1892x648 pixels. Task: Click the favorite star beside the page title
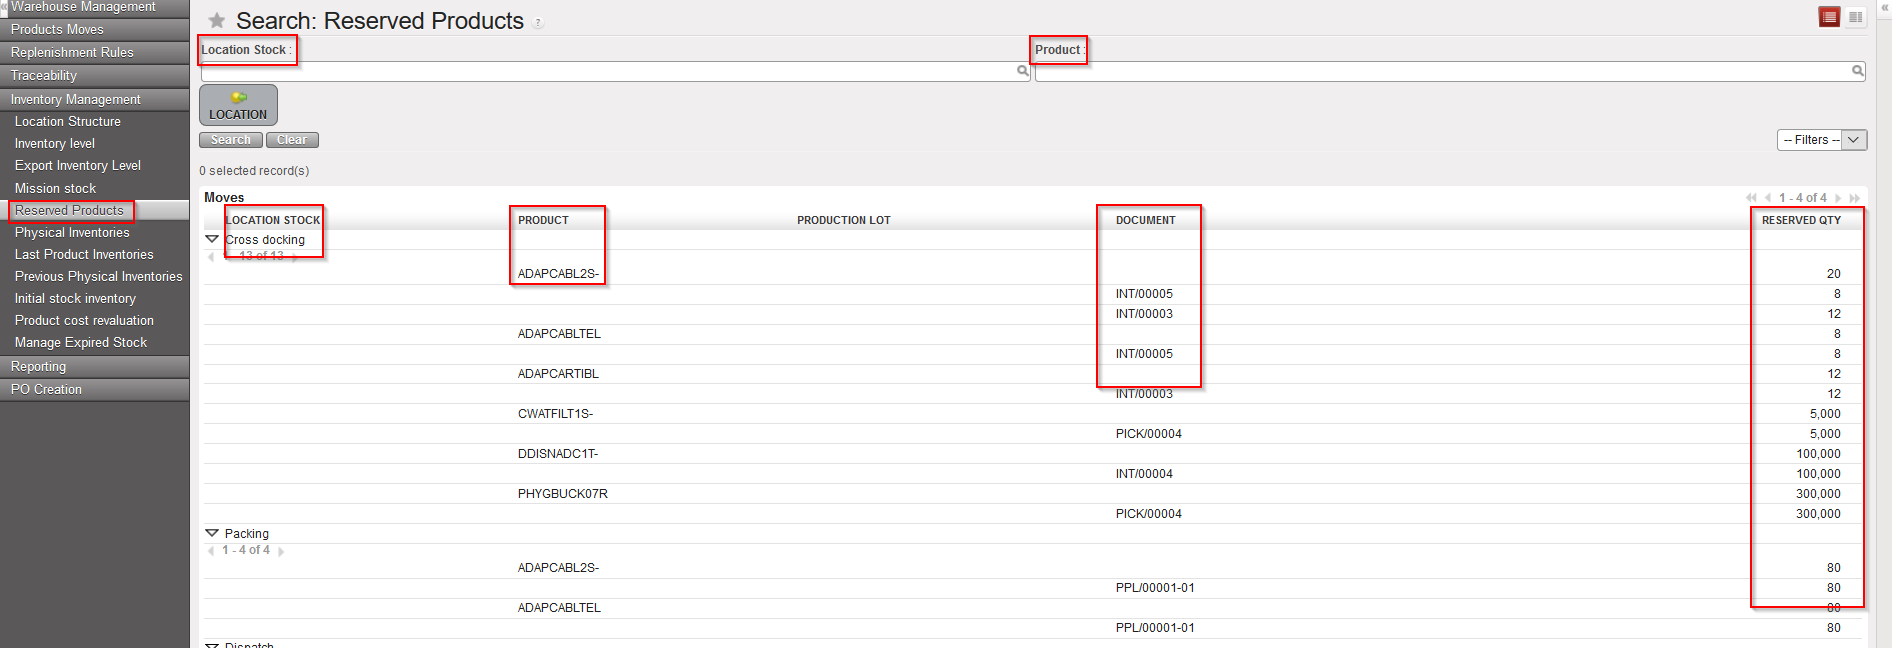pyautogui.click(x=216, y=20)
